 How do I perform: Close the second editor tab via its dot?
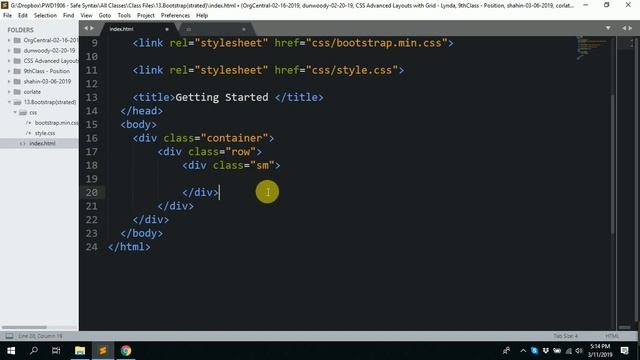pyautogui.click(x=244, y=29)
